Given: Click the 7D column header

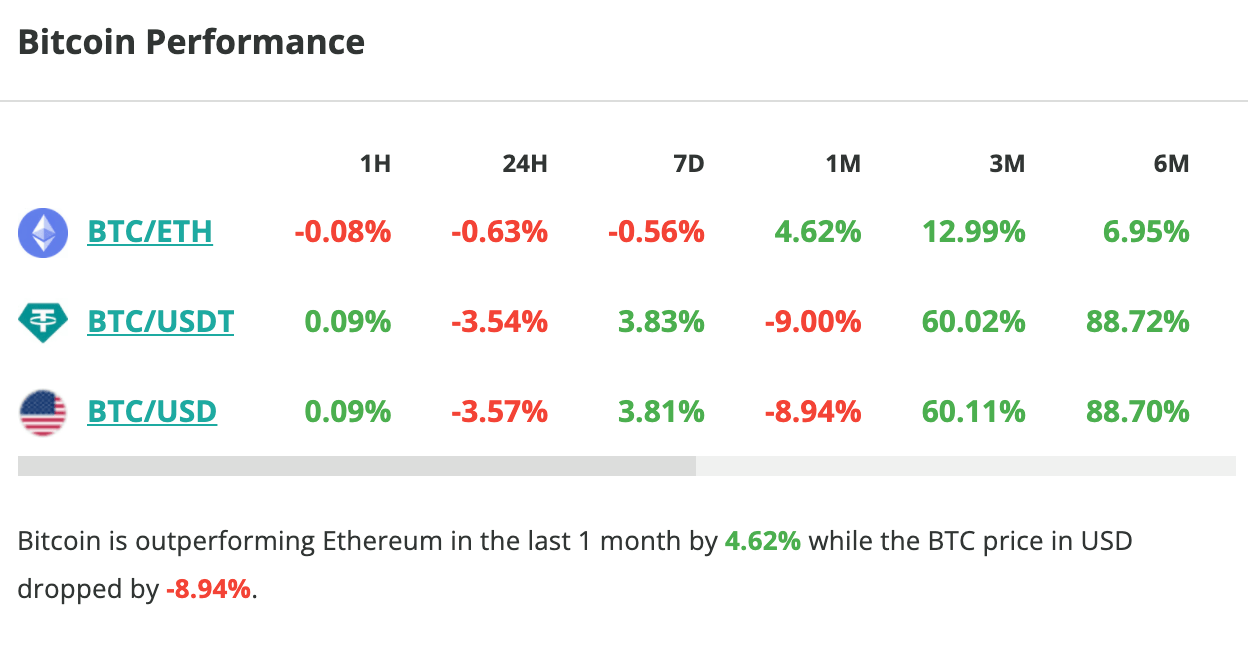Looking at the screenshot, I should point(688,164).
